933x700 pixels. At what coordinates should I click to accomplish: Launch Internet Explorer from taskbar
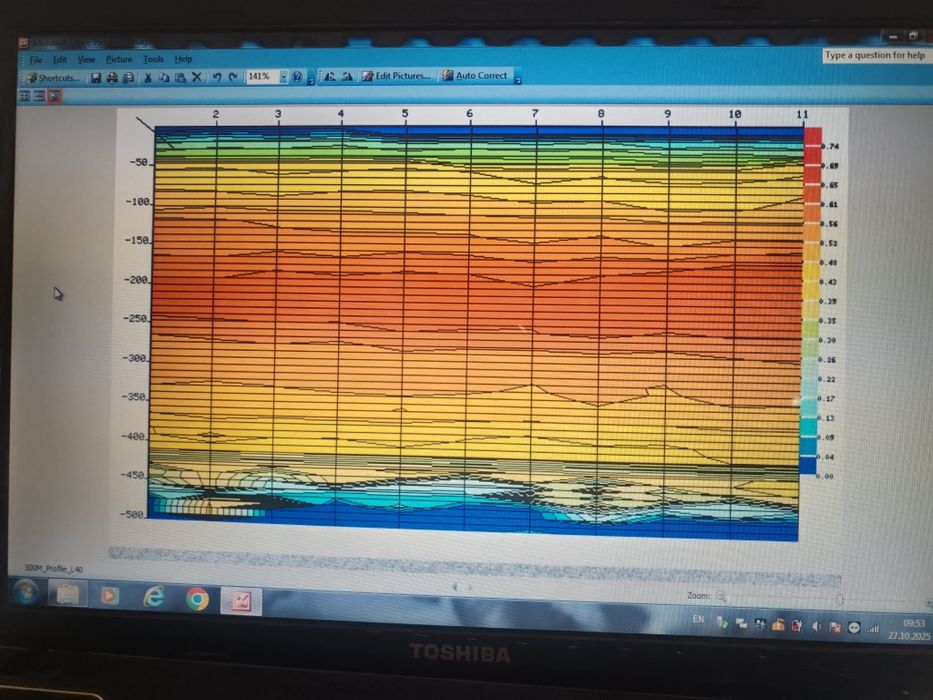pyautogui.click(x=154, y=597)
